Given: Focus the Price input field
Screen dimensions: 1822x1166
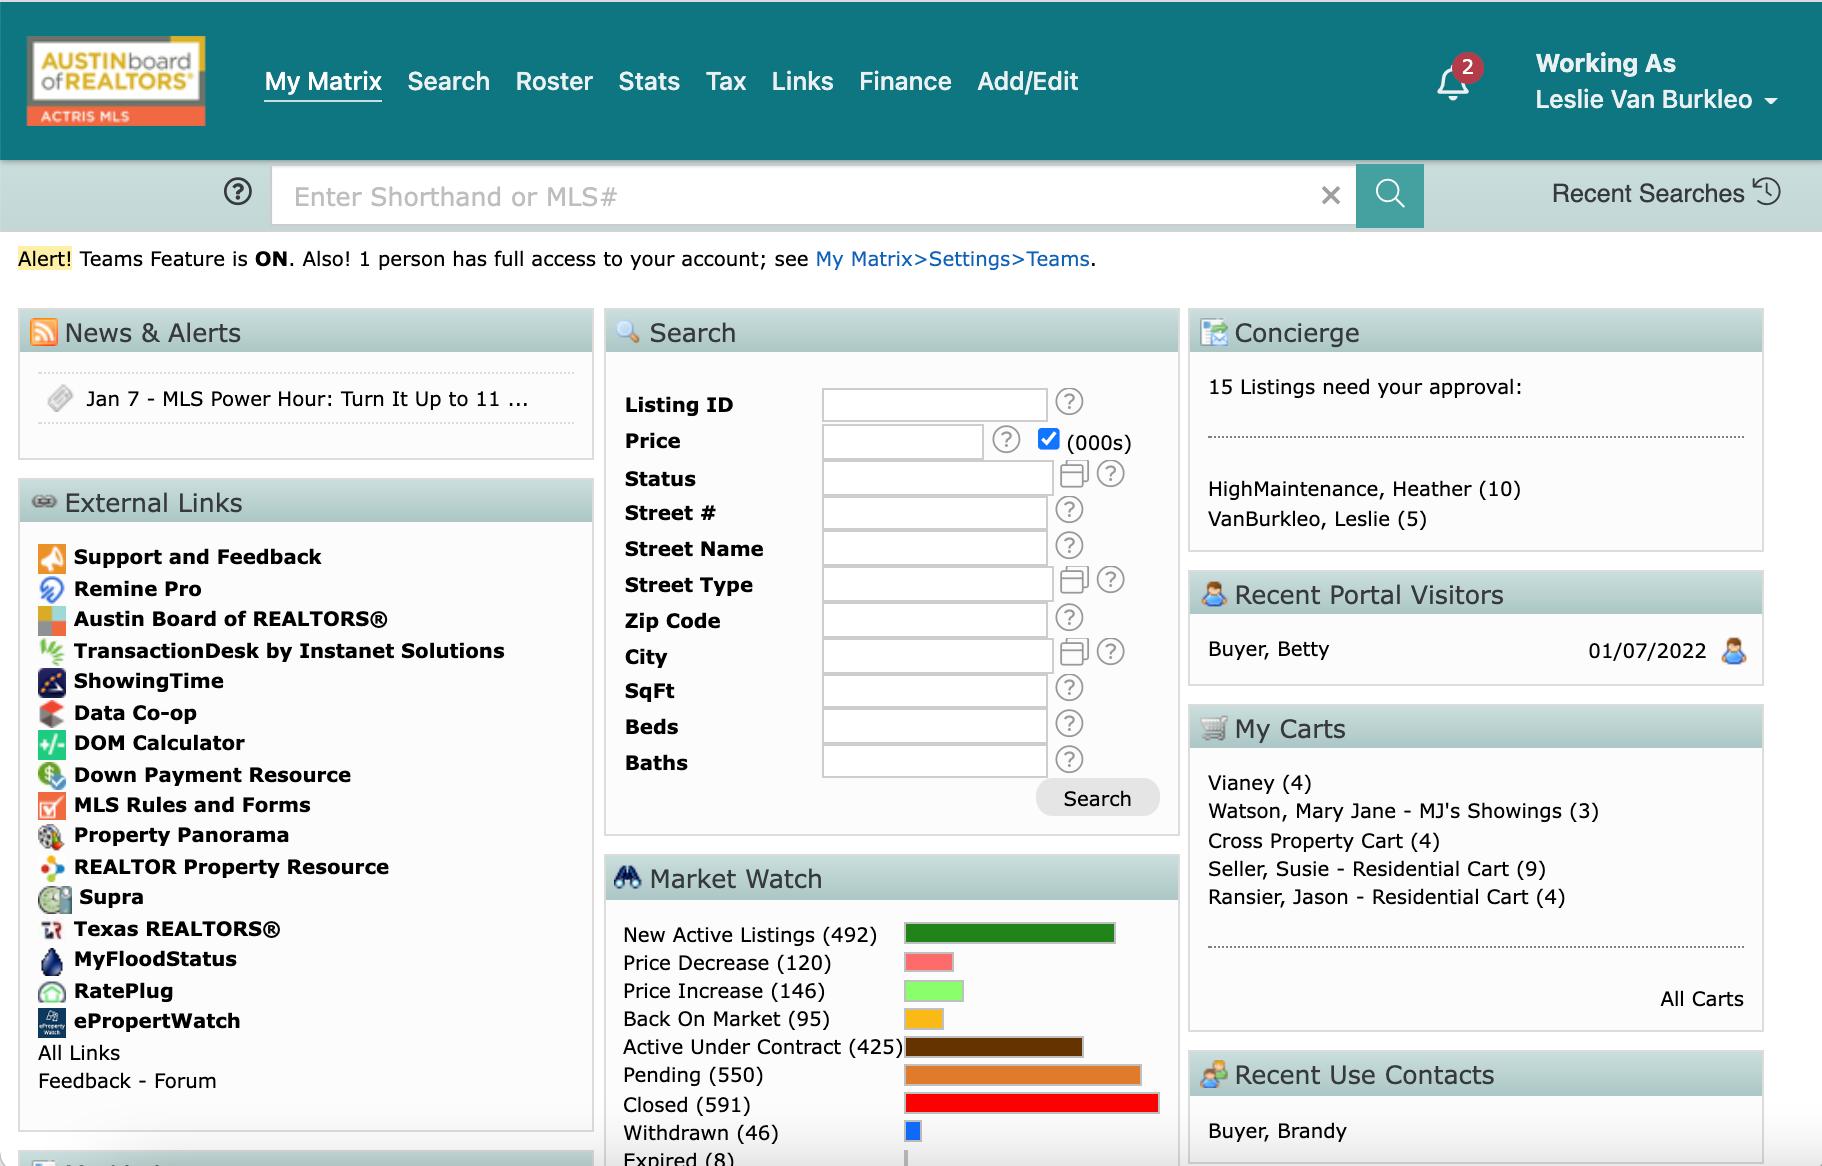Looking at the screenshot, I should [x=902, y=441].
